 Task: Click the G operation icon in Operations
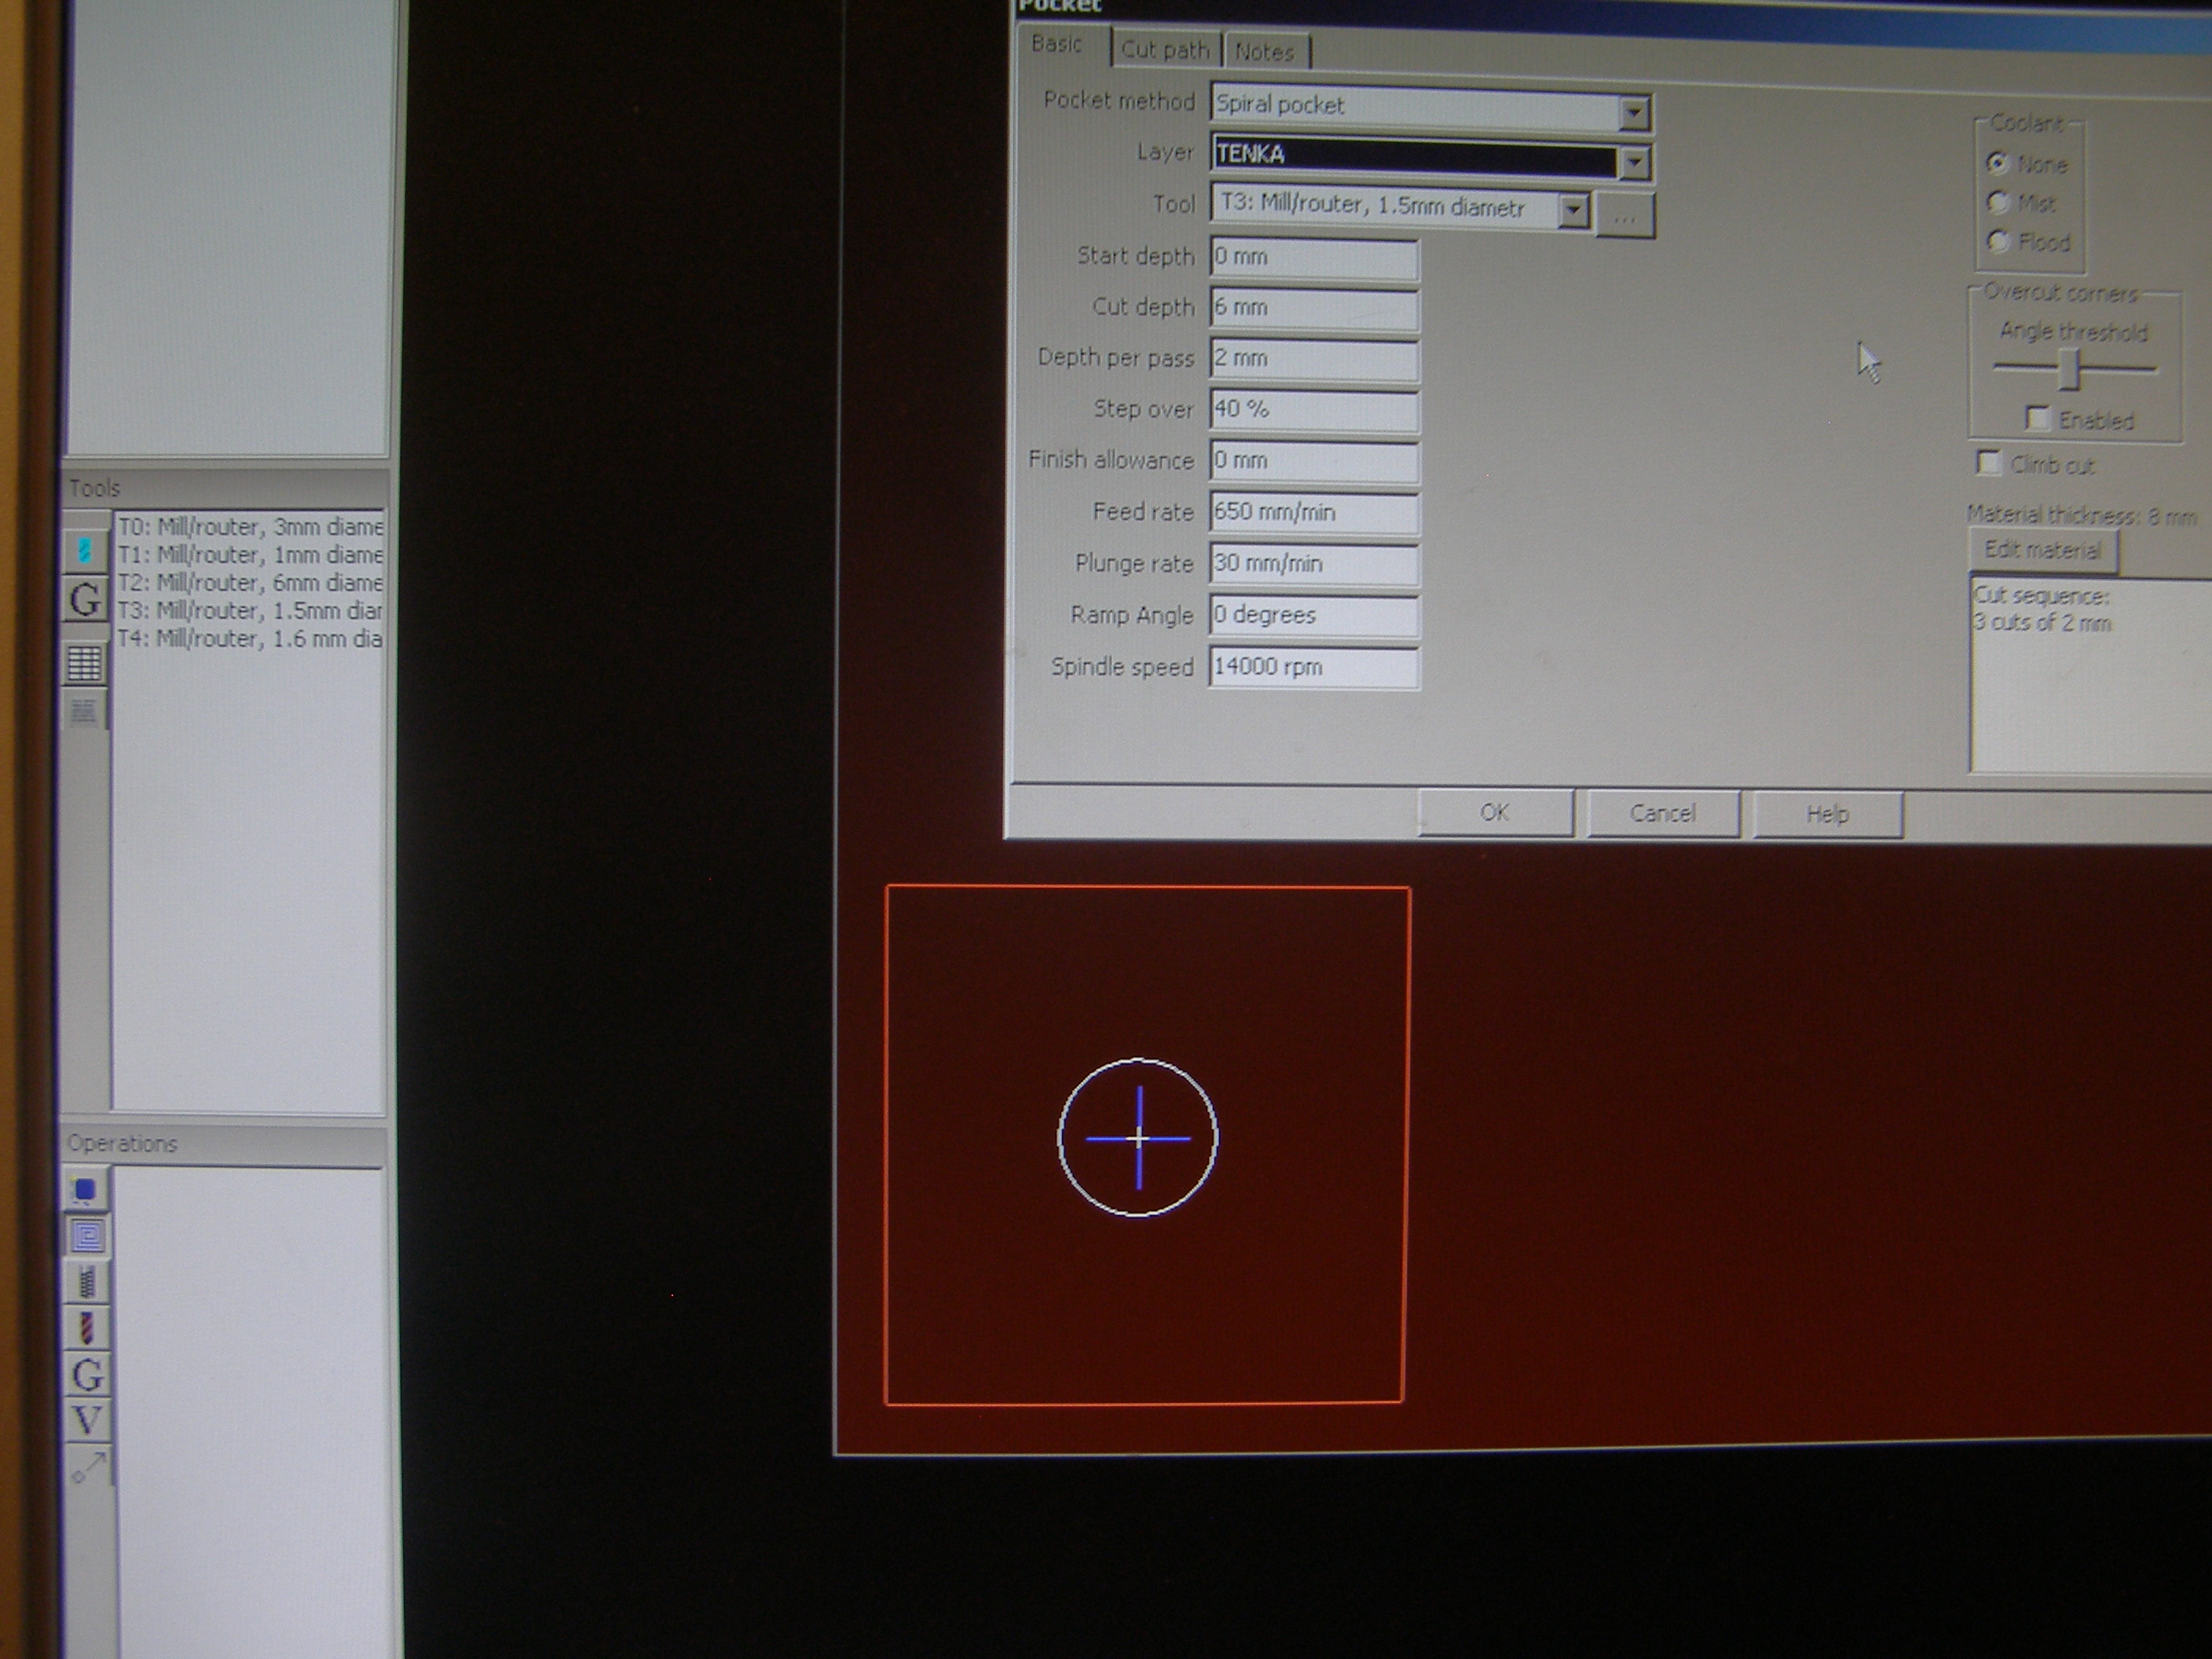87,1375
